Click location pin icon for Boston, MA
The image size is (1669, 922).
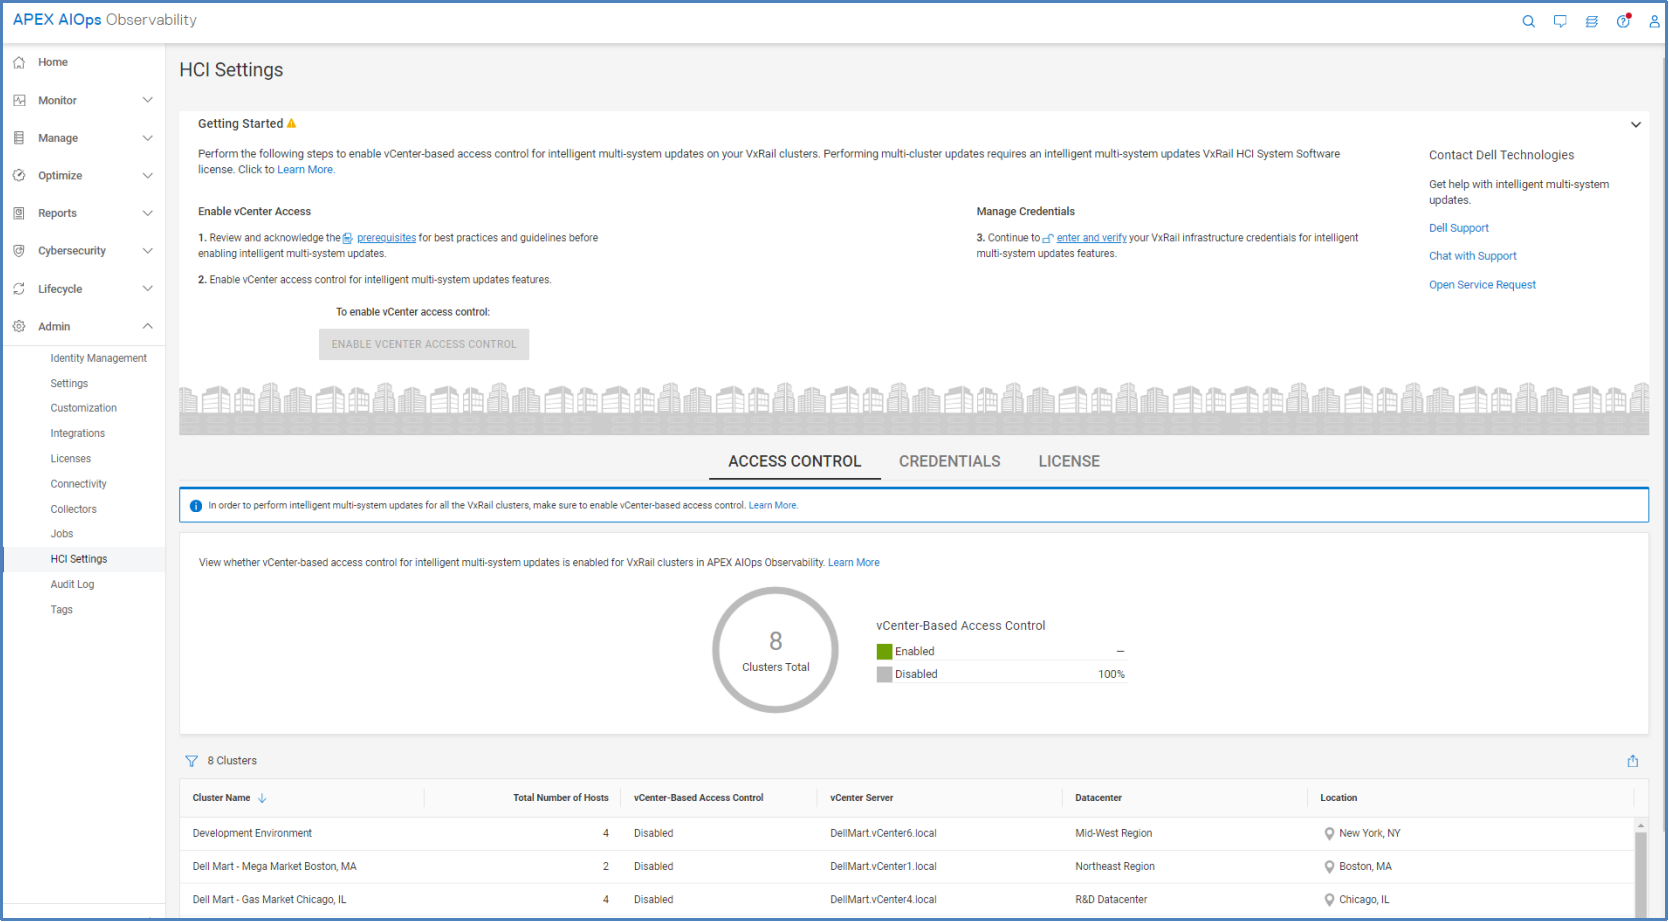[x=1329, y=867]
